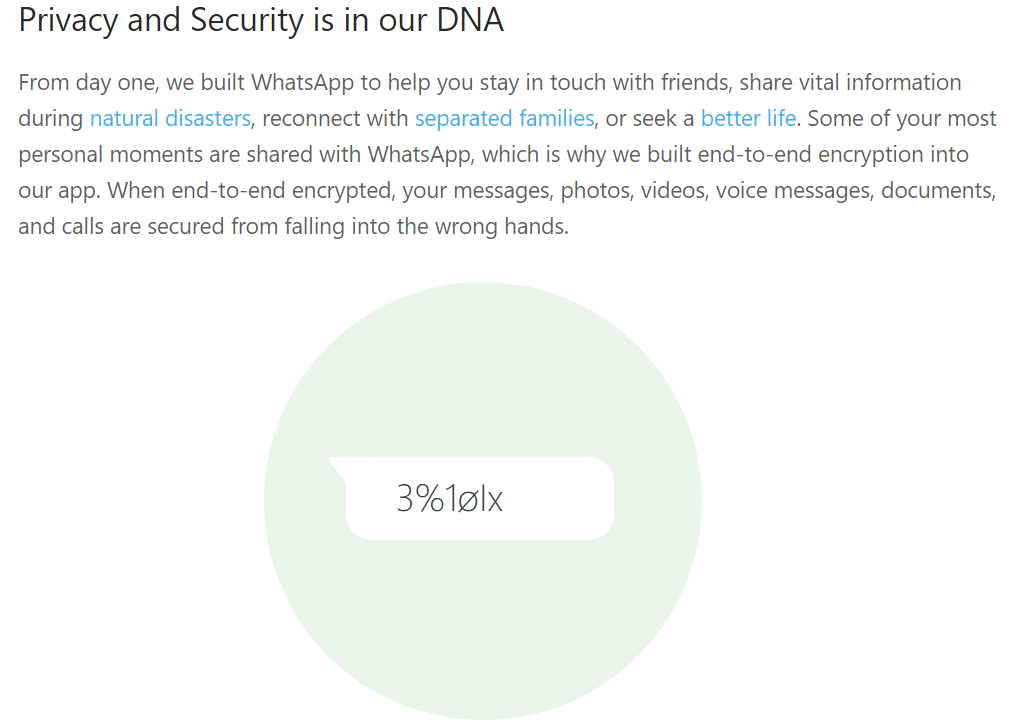
Task: Click the better life hyperlink
Action: pos(748,119)
